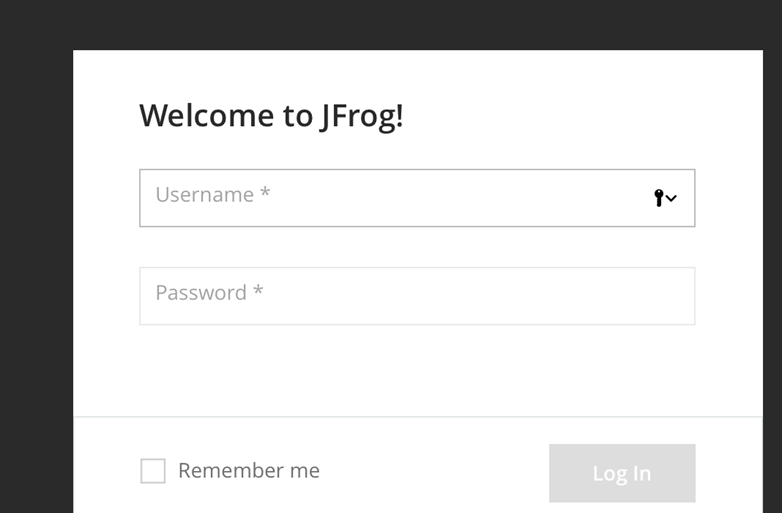This screenshot has height=513, width=782.
Task: Click the key icon in Username field
Action: 660,198
